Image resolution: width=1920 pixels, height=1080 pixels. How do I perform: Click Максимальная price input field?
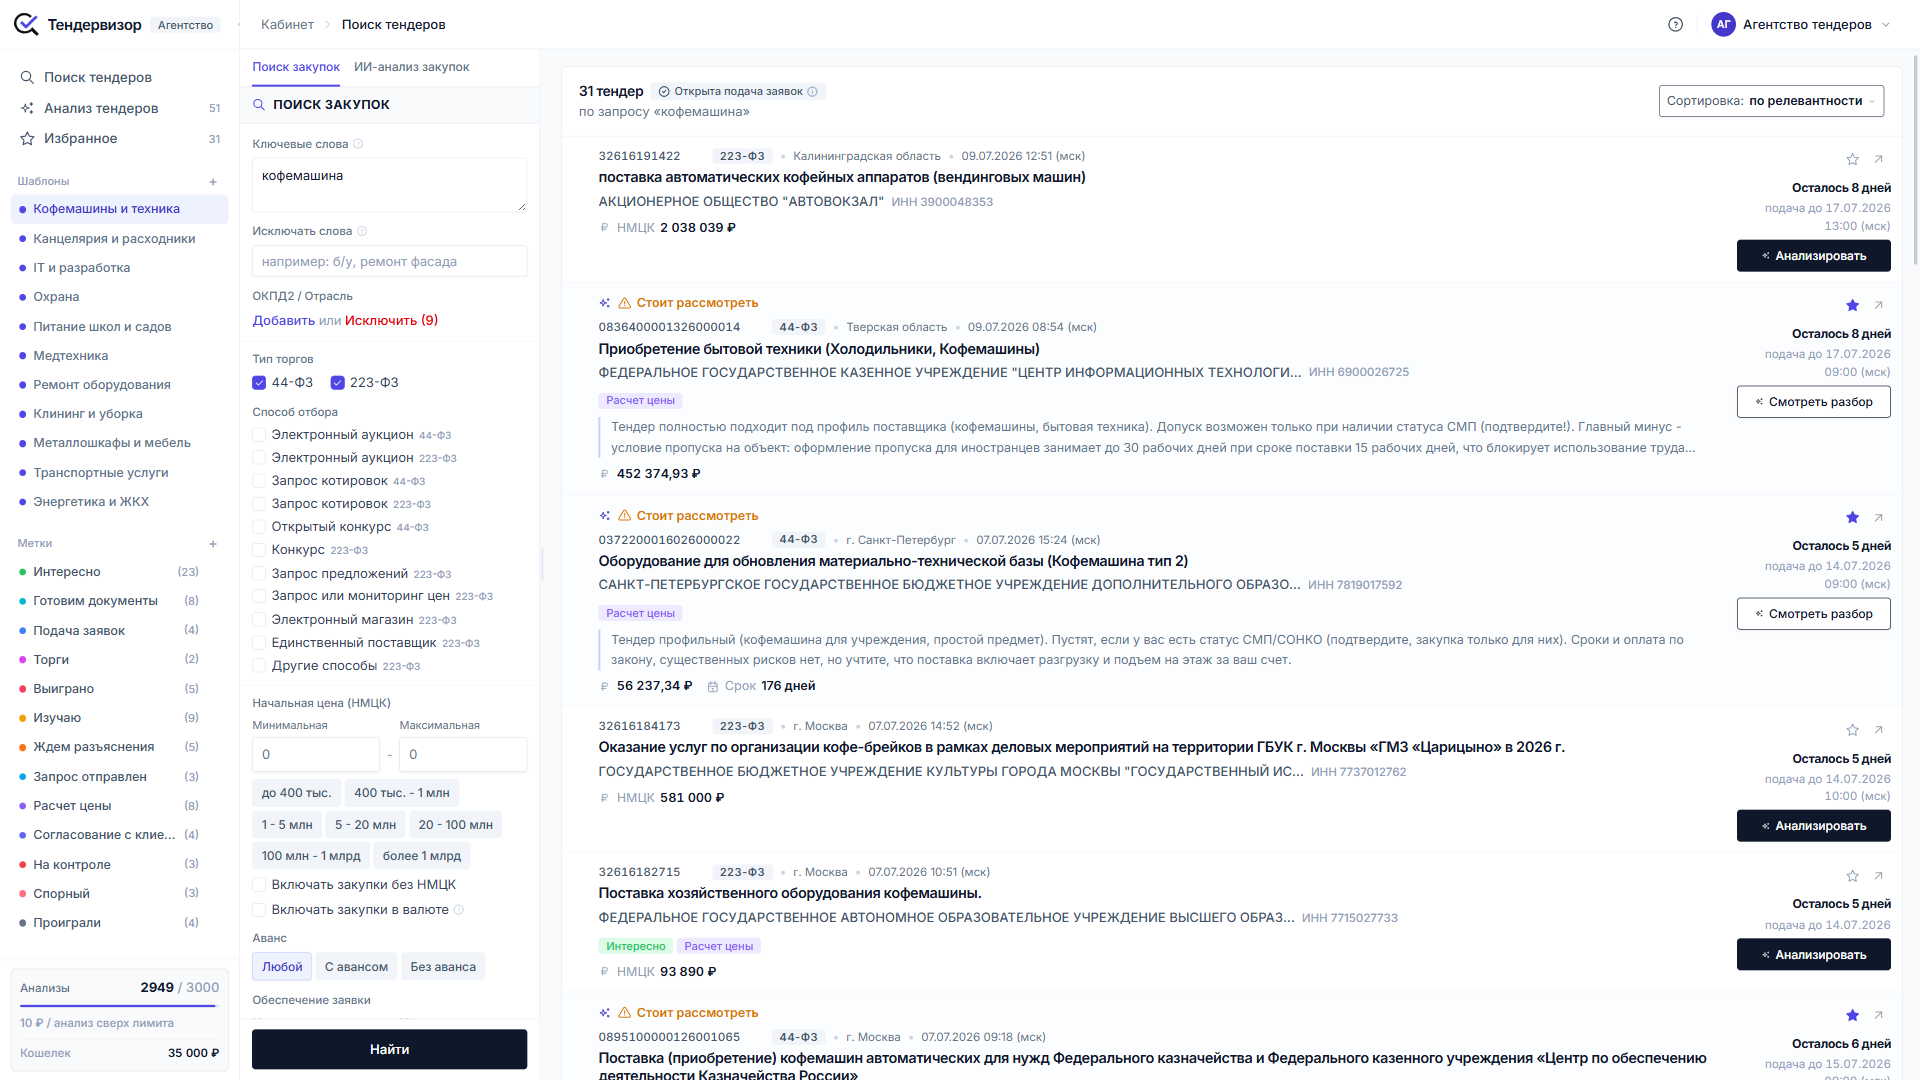point(463,755)
